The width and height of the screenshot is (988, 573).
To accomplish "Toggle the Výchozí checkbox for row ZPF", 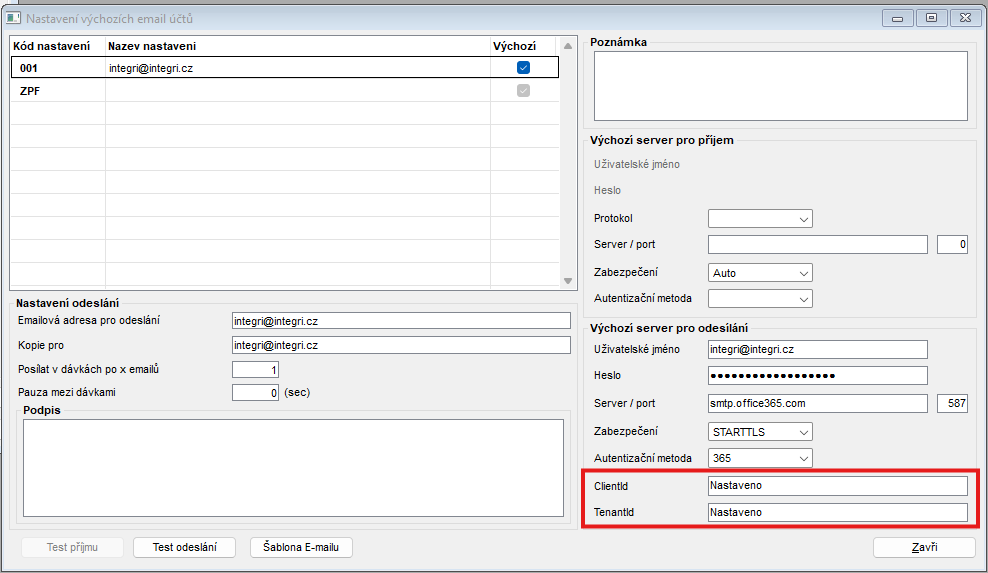I will coord(523,91).
